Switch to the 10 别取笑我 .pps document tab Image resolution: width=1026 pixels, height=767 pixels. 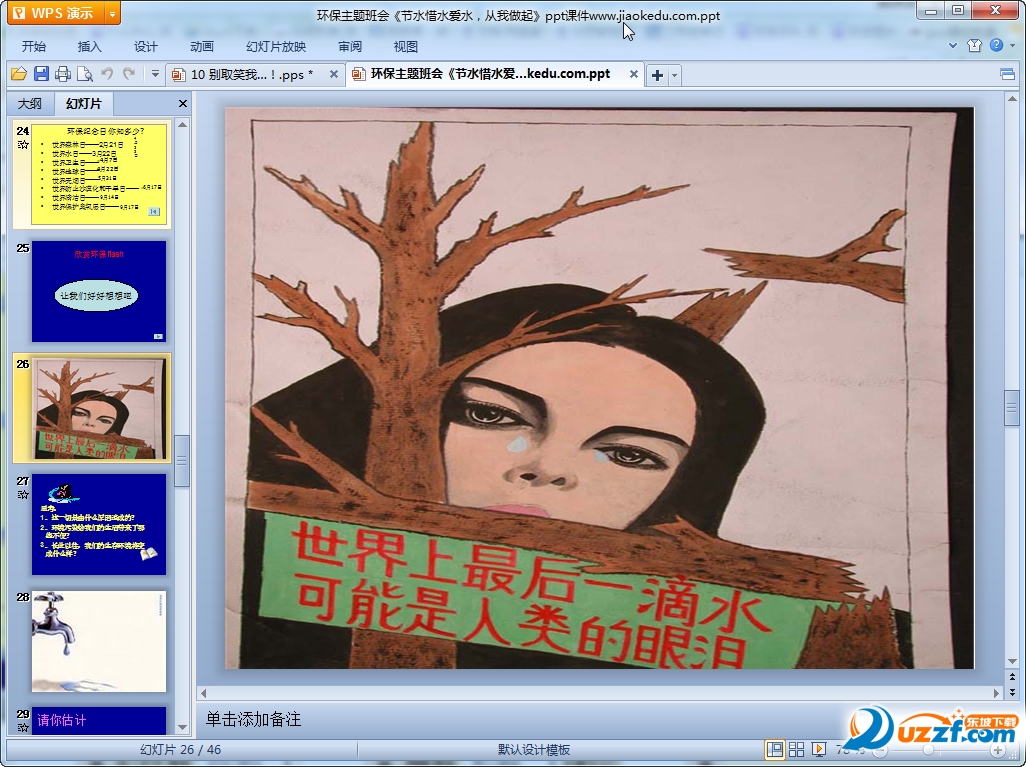tap(249, 75)
